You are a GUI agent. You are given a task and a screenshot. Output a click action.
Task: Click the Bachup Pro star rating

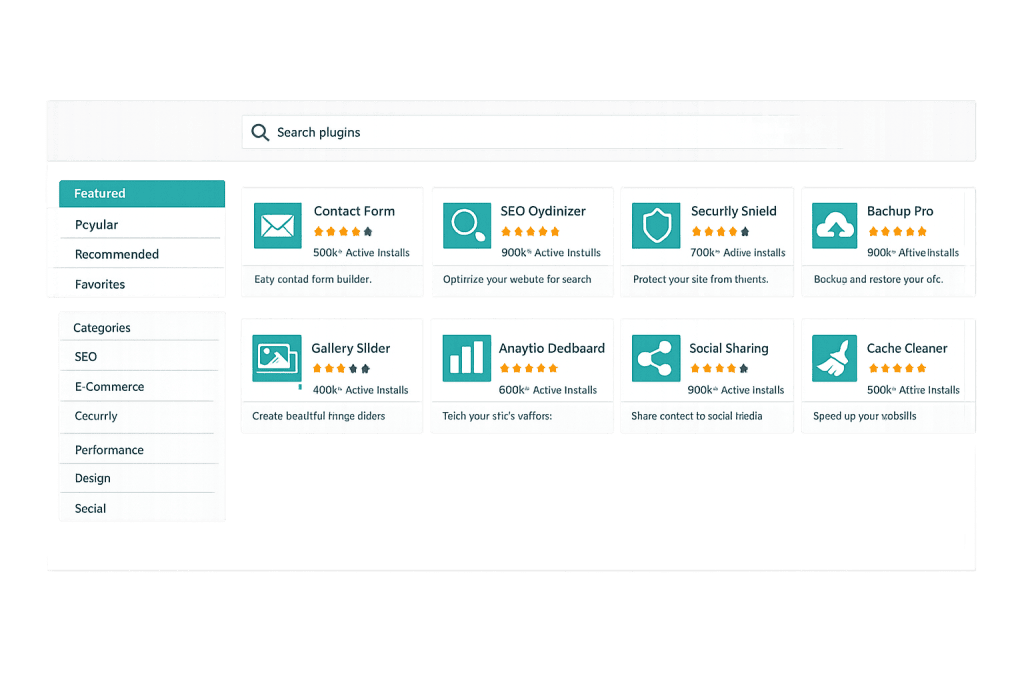[897, 231]
